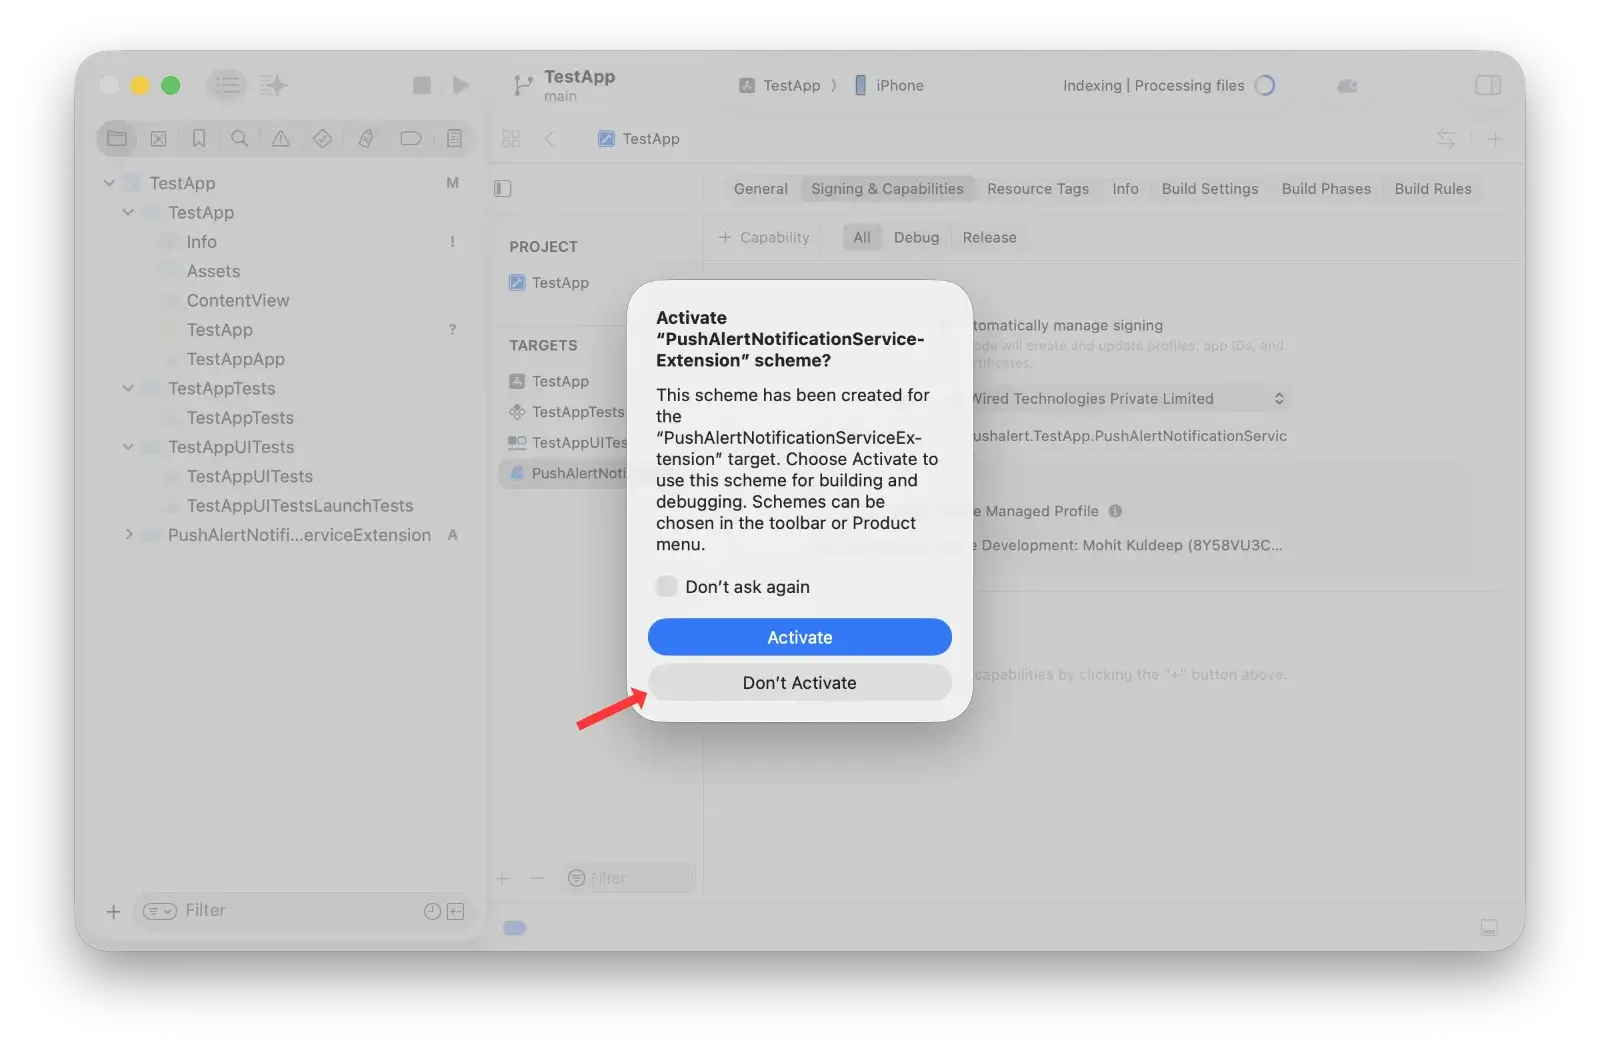Screen dimensions: 1600x1050
Task: Click the Activate button
Action: point(799,638)
